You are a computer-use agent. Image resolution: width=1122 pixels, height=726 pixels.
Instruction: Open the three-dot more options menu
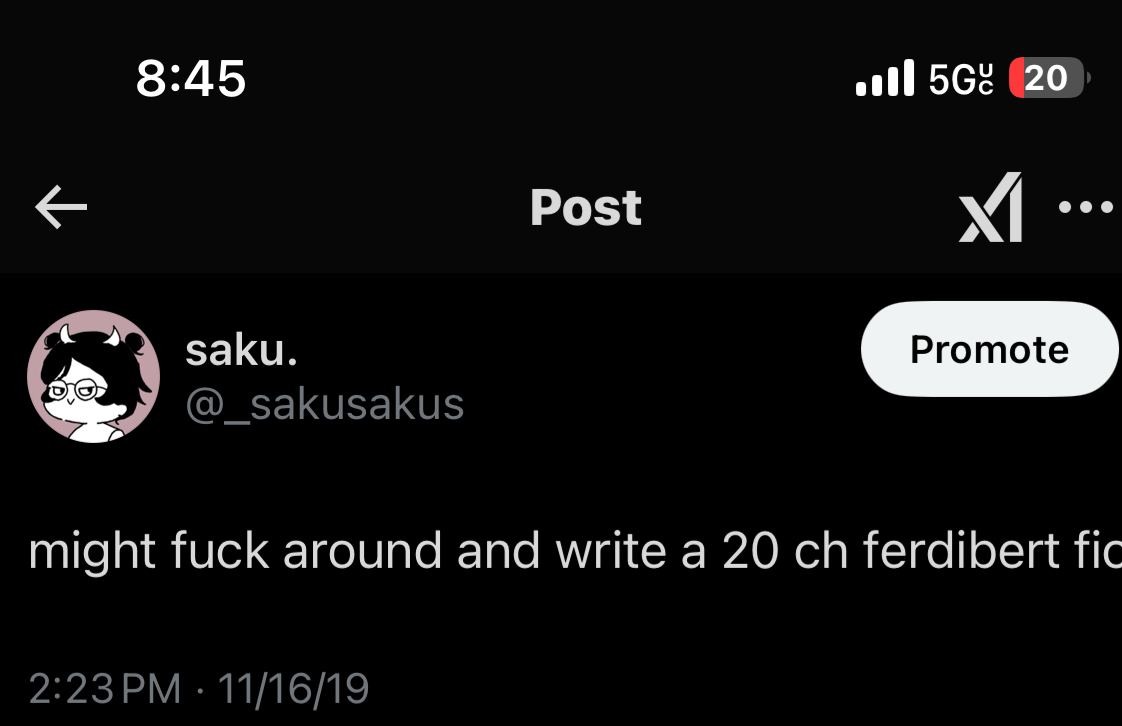(x=1086, y=208)
